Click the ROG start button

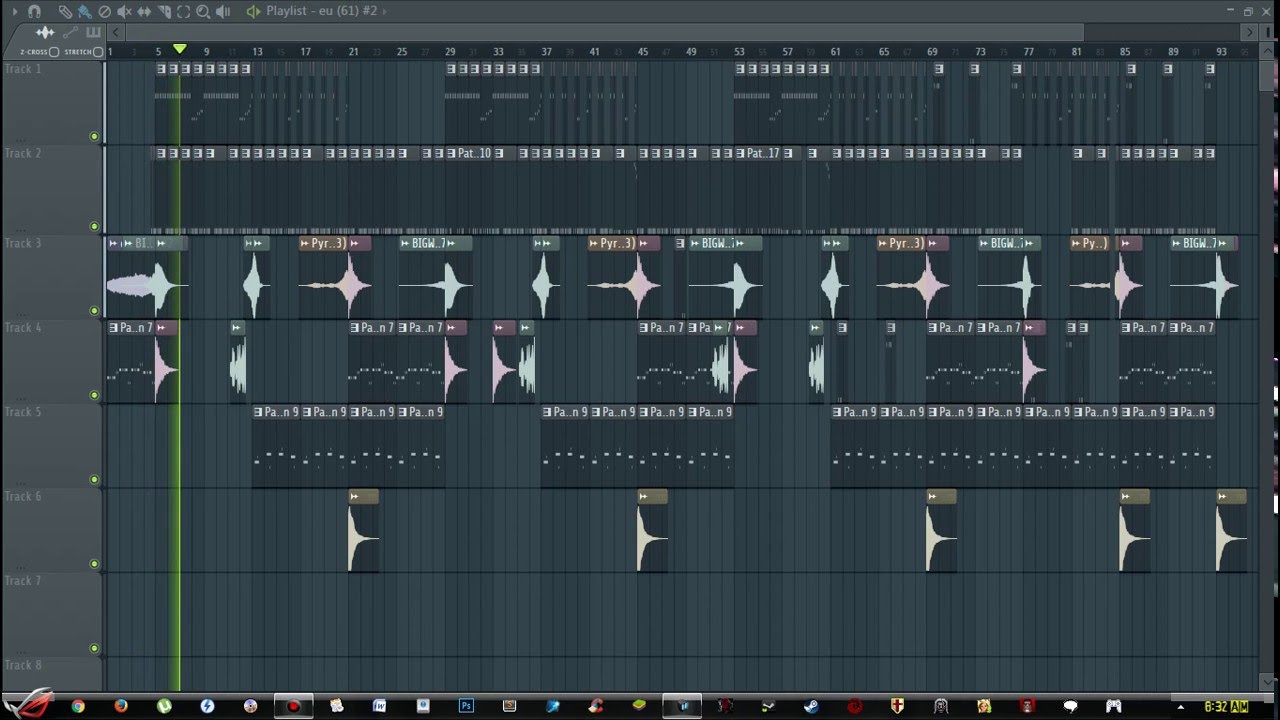(x=27, y=704)
